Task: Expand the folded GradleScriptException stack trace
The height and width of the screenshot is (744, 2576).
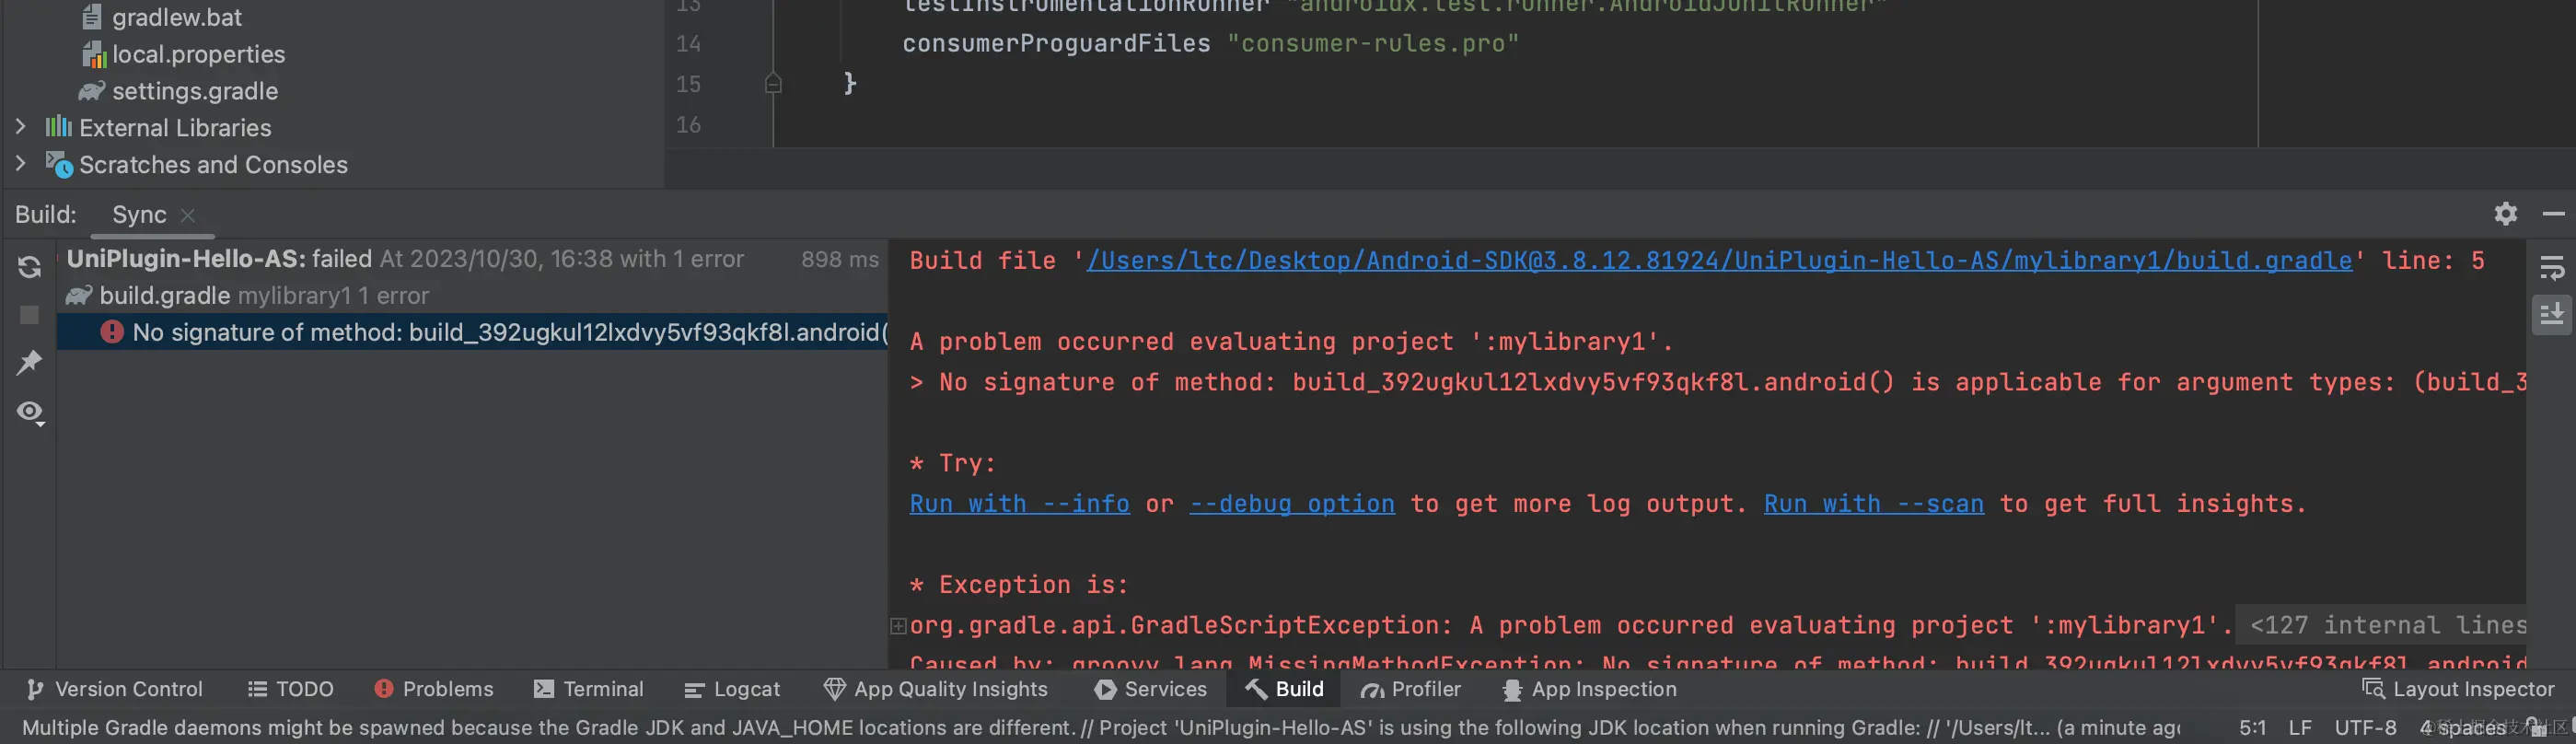Action: point(898,626)
